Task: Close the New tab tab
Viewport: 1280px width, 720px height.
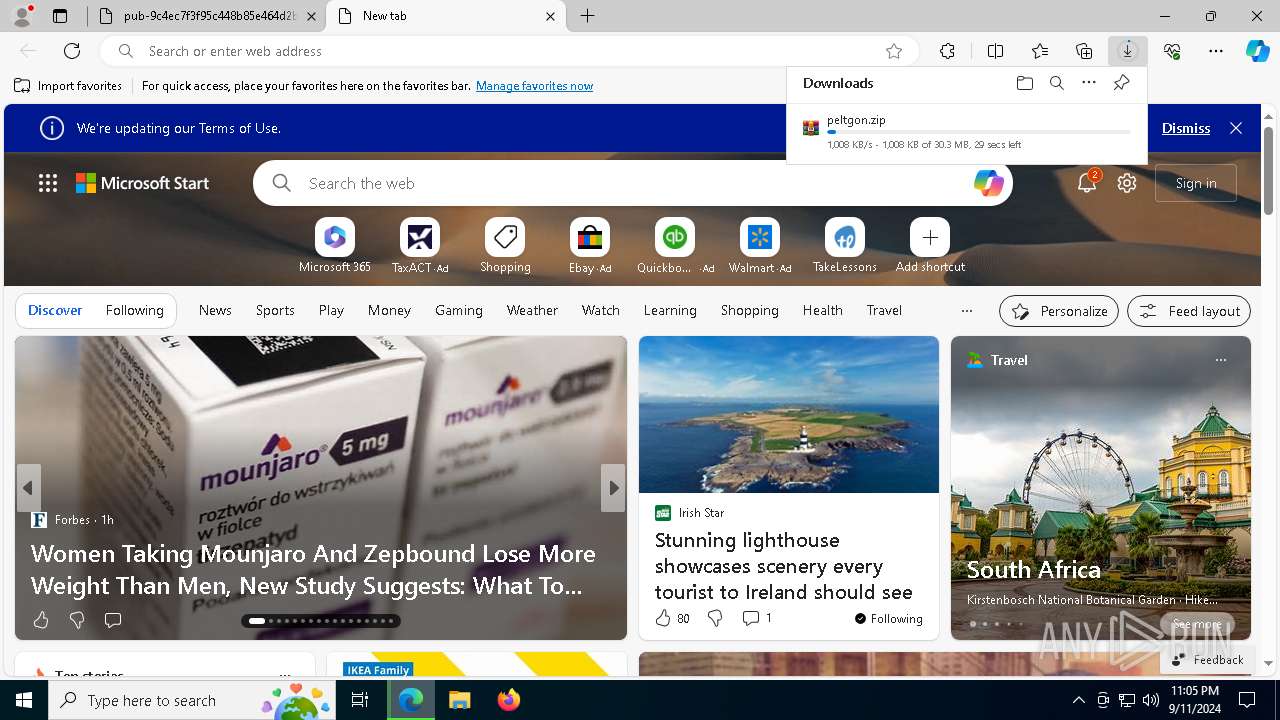Action: [x=550, y=16]
